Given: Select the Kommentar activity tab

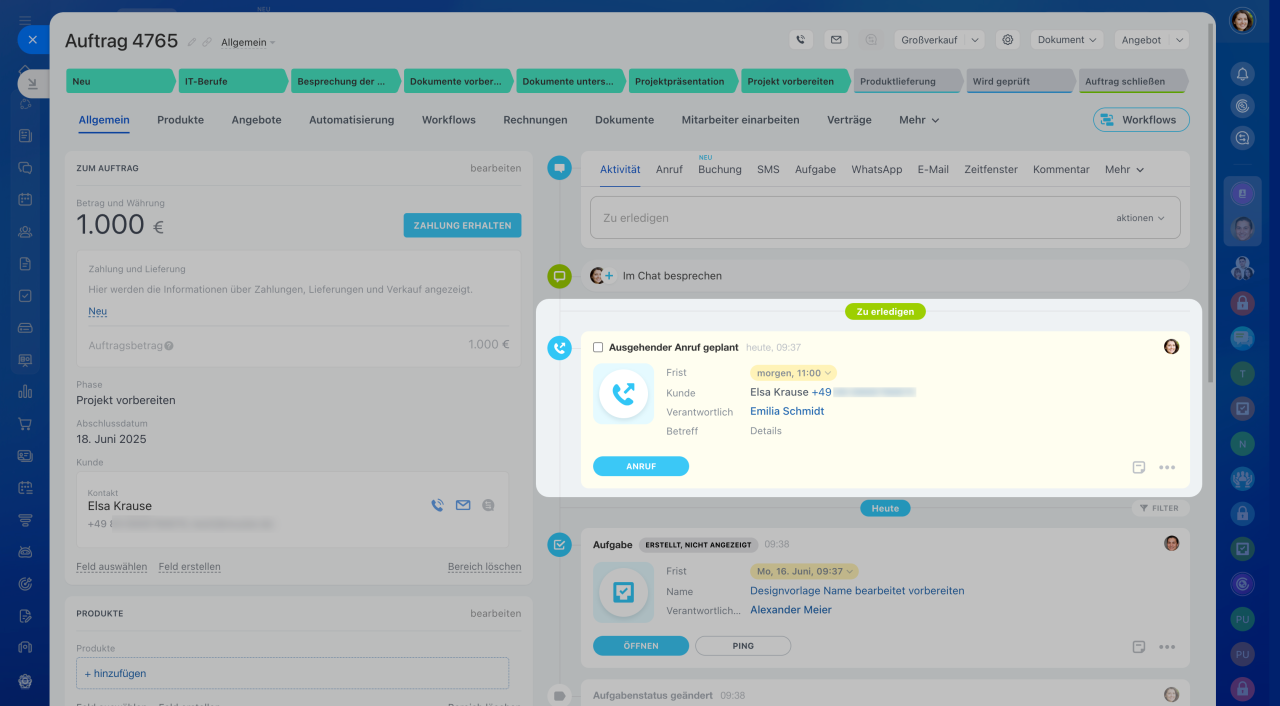Looking at the screenshot, I should [x=1061, y=170].
